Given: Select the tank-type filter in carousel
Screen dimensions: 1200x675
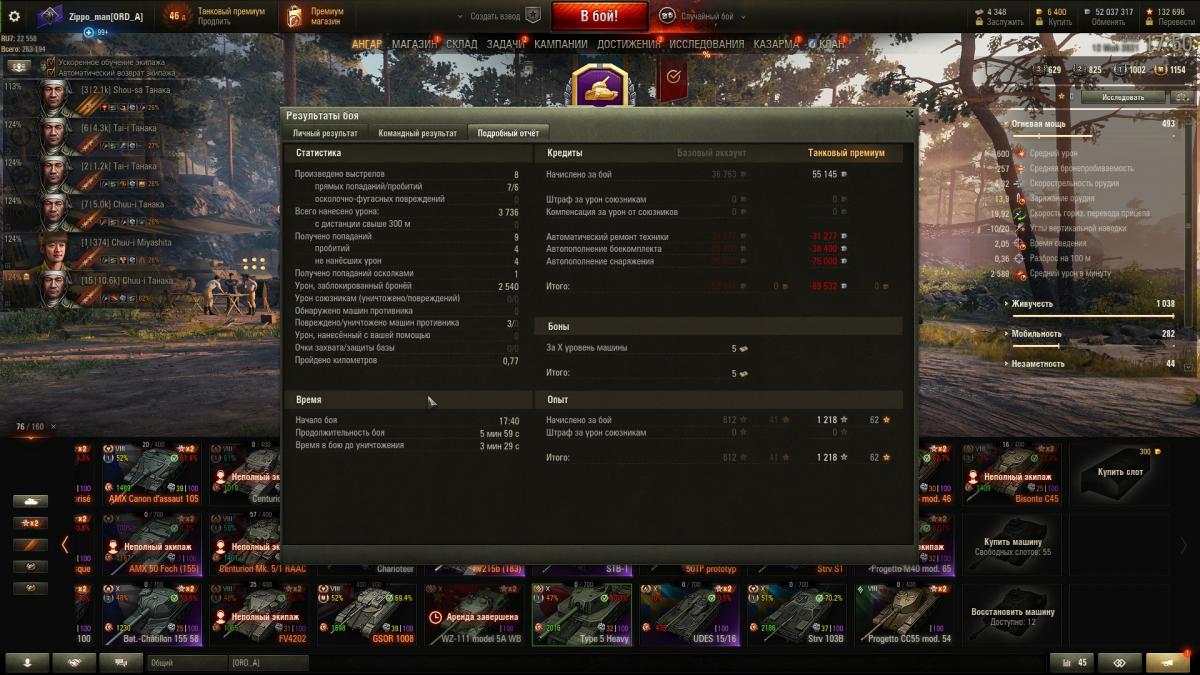Looking at the screenshot, I should 30,501.
